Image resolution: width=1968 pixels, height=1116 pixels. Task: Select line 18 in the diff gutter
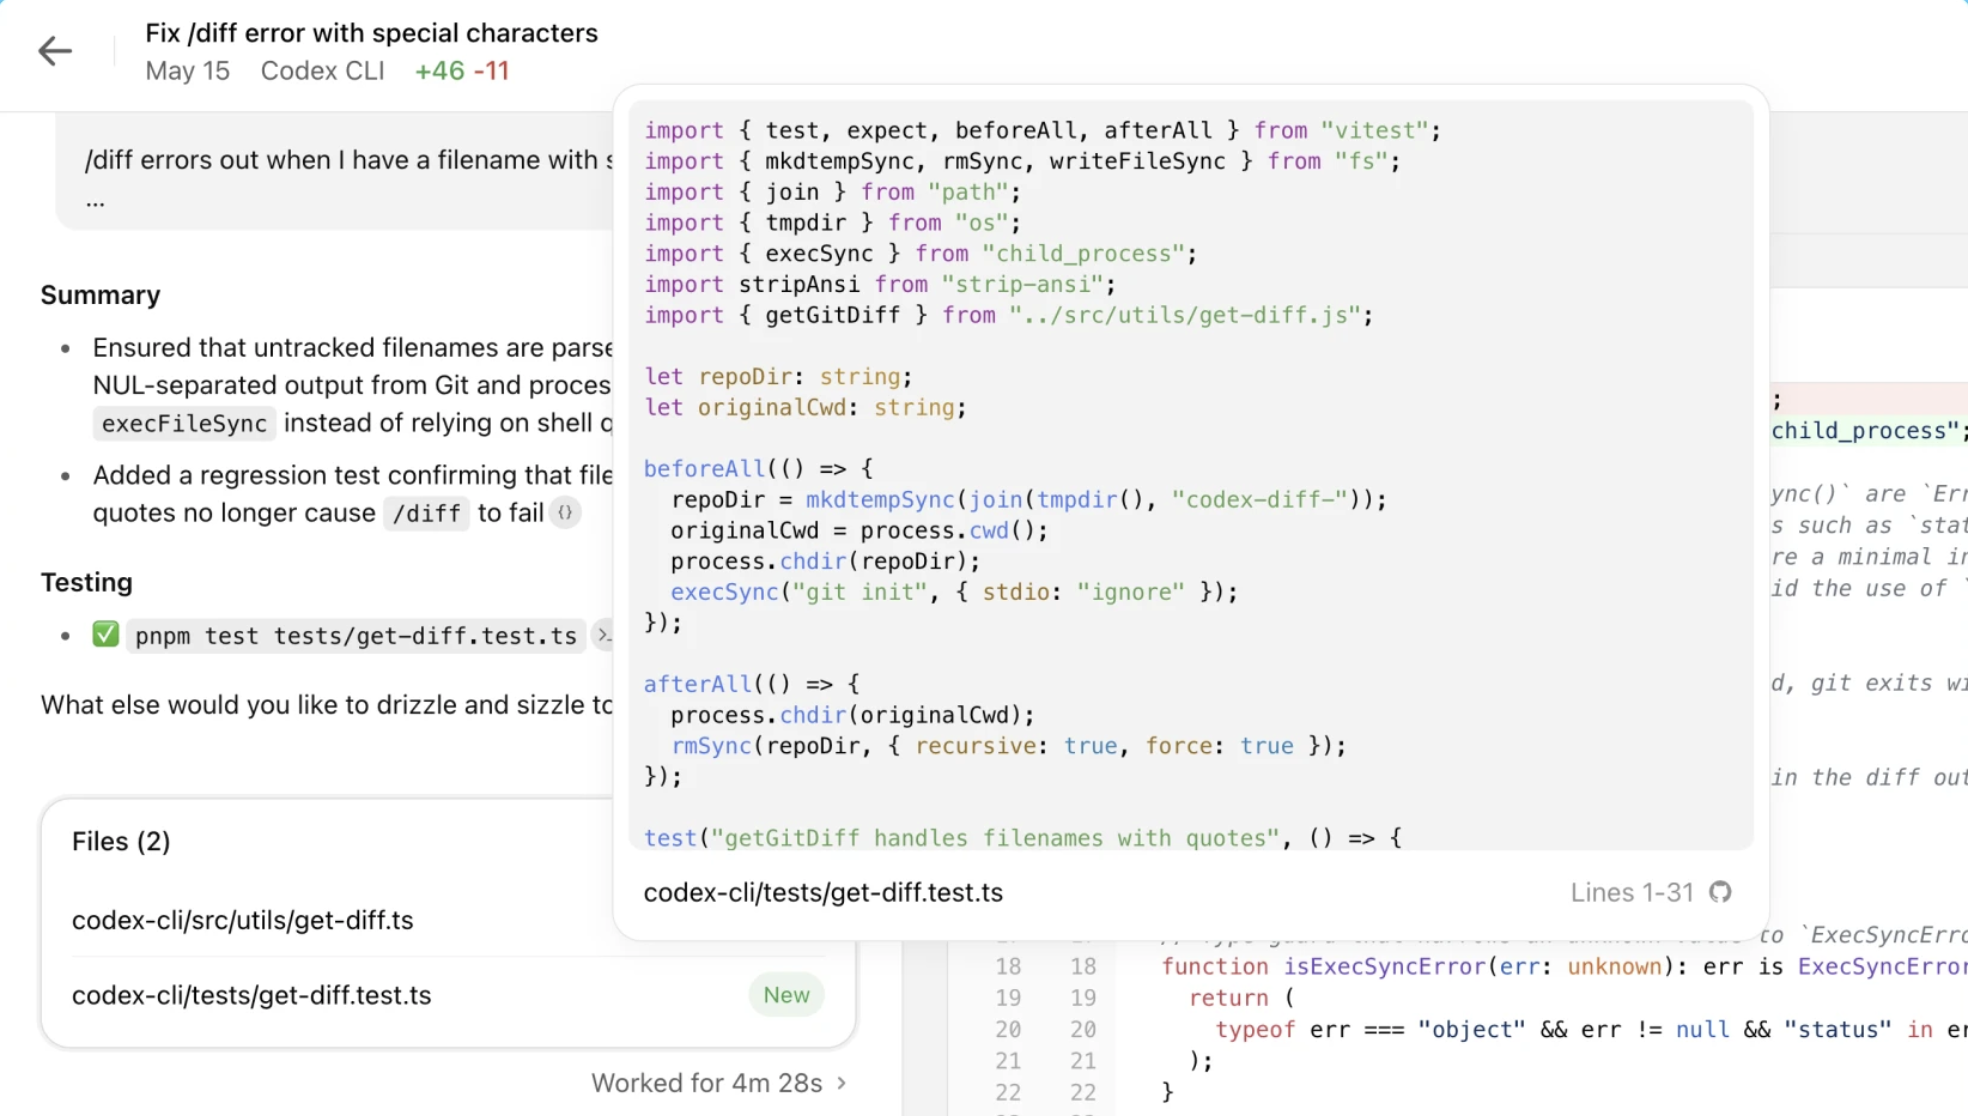tap(1008, 966)
